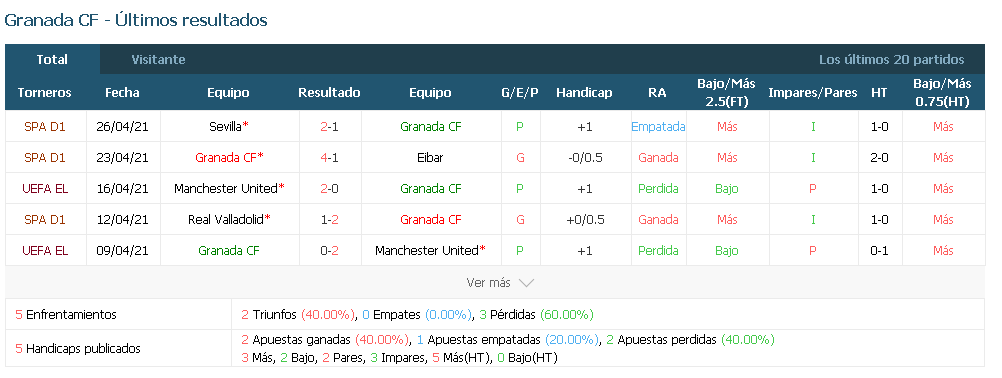Open Manchester United in the 16/04/21 row
The width and height of the screenshot is (1002, 378).
pos(226,188)
